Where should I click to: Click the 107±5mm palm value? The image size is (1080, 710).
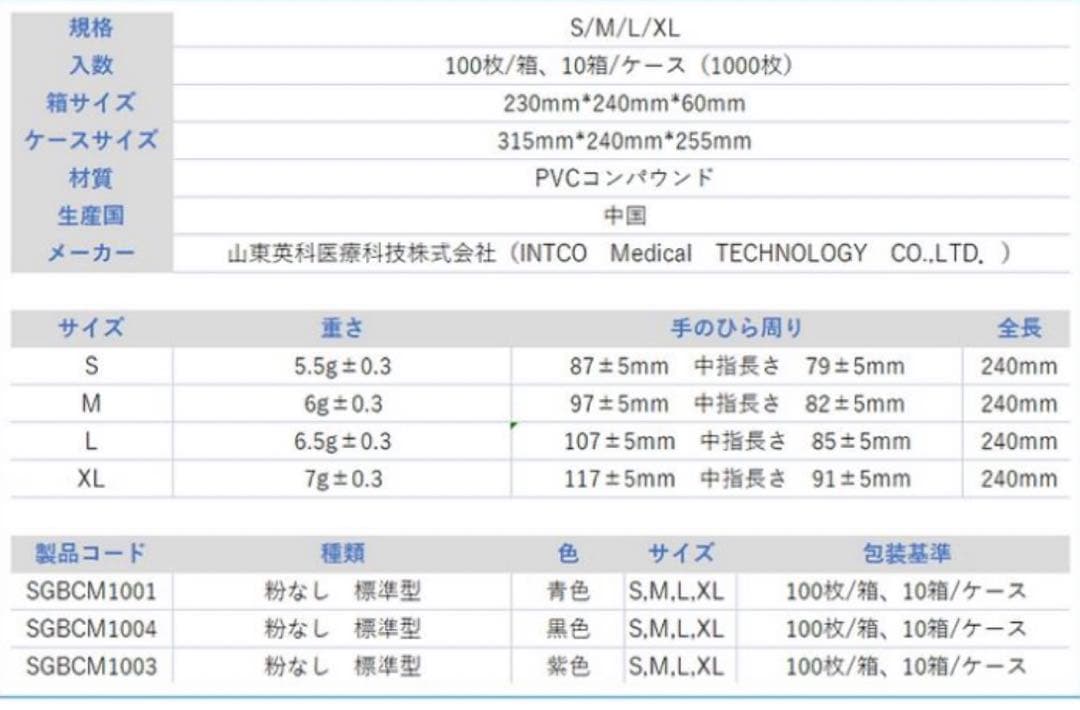click(619, 441)
